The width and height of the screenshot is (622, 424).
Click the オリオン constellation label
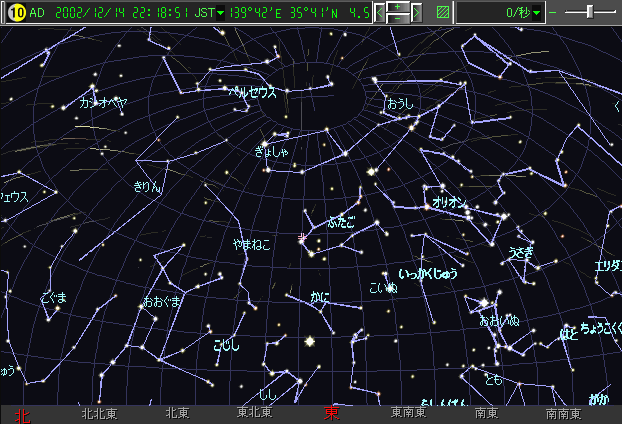coord(448,202)
